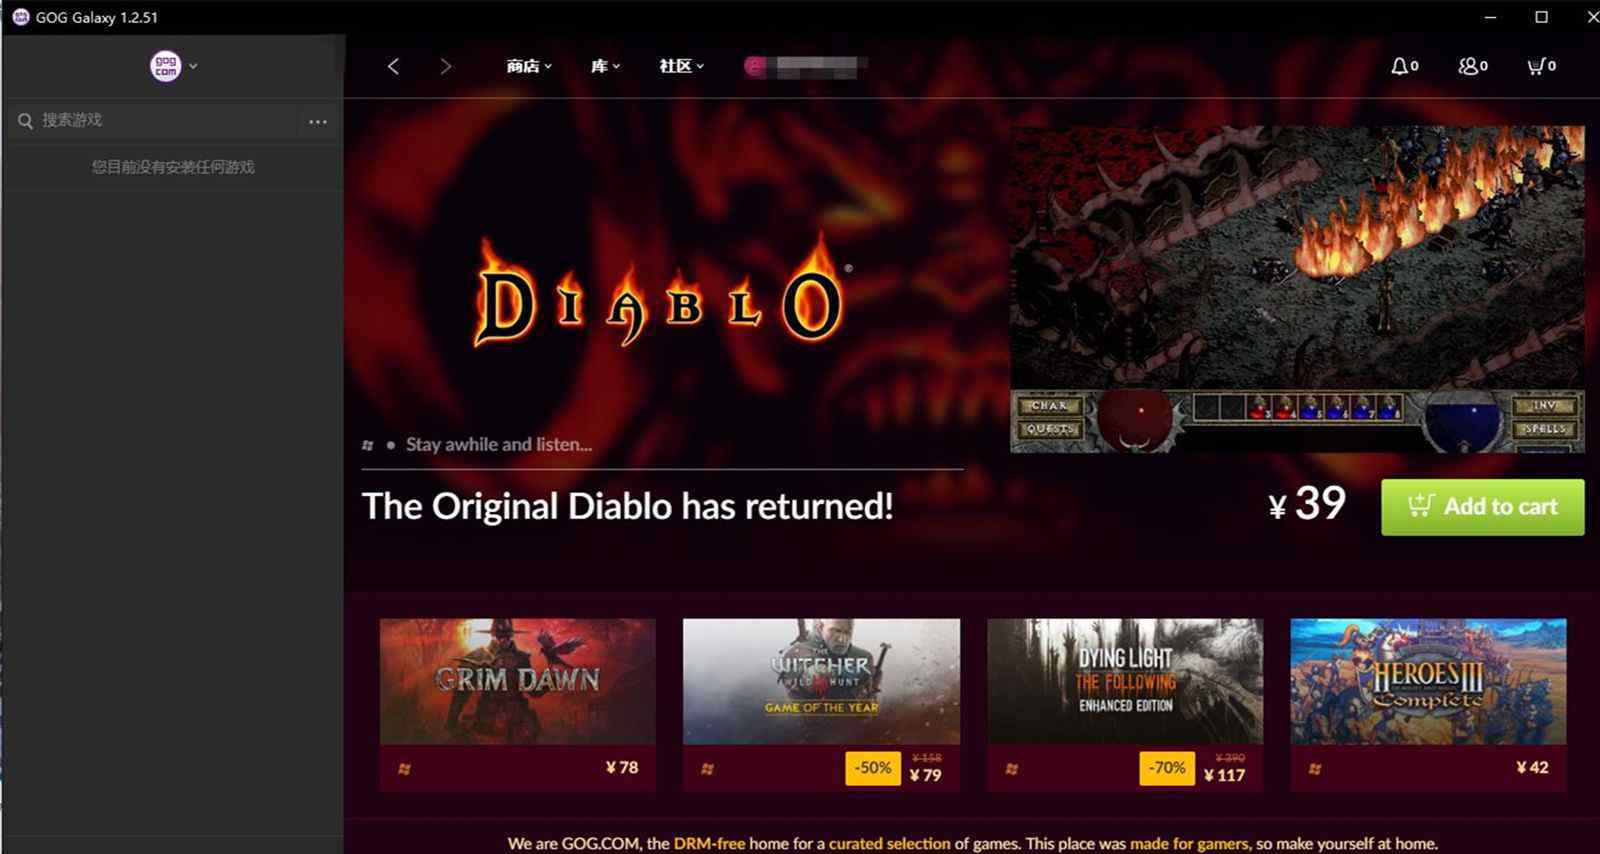Screen dimensions: 1600x854
Task: Expand the 库 library dropdown menu
Action: coord(605,66)
